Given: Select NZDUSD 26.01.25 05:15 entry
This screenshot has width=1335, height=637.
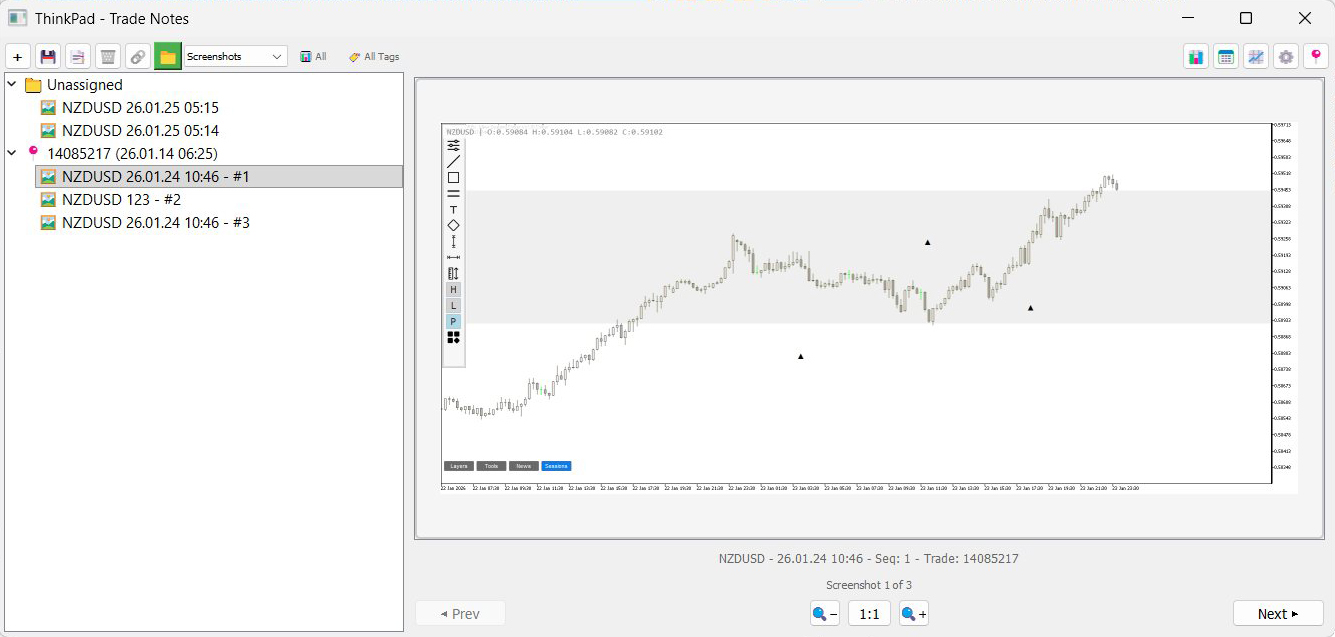Looking at the screenshot, I should [140, 107].
